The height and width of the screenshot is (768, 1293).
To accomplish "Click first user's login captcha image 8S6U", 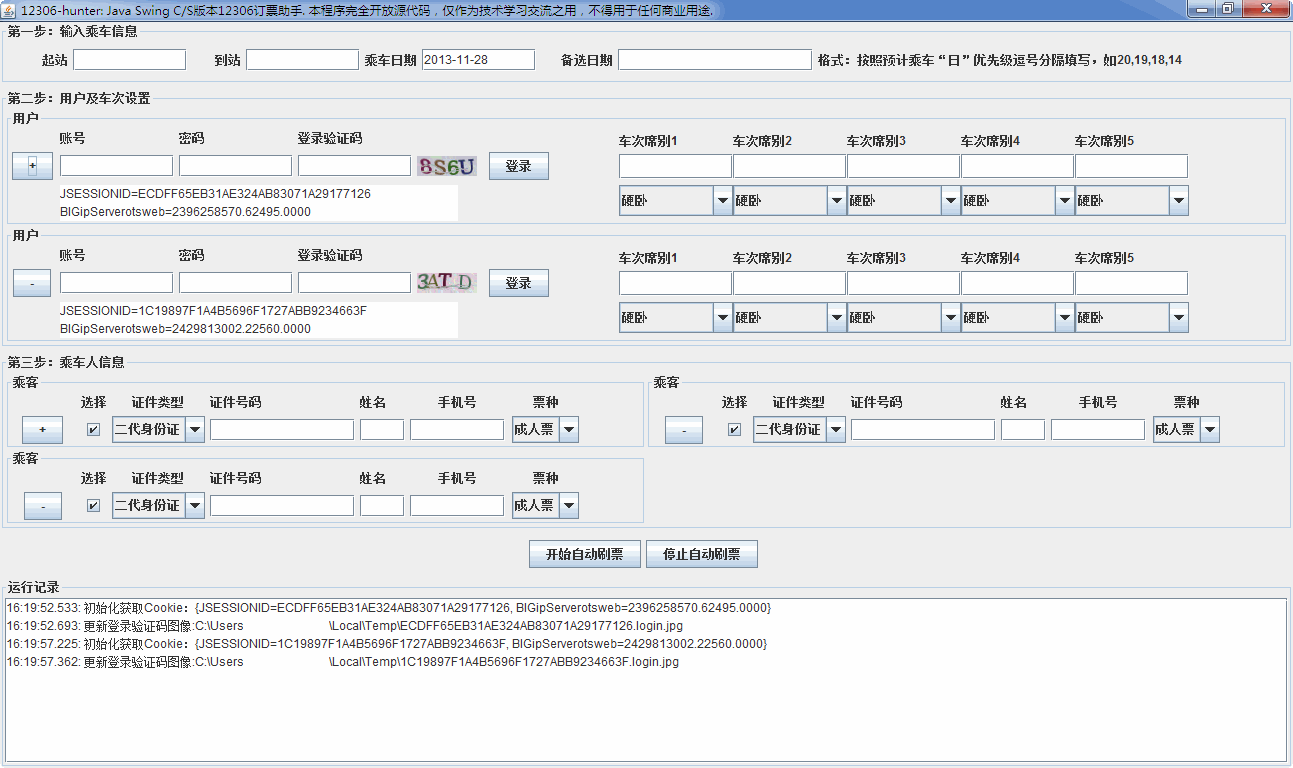I will click(447, 166).
